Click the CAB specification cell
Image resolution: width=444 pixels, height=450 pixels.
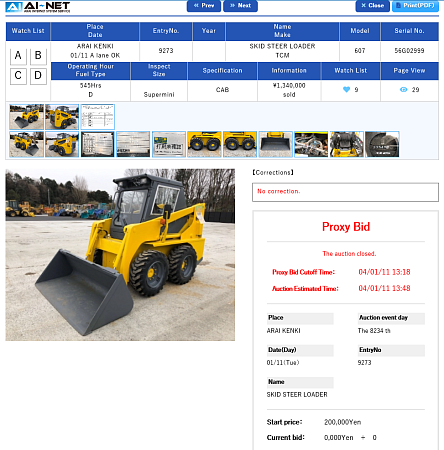tap(222, 90)
